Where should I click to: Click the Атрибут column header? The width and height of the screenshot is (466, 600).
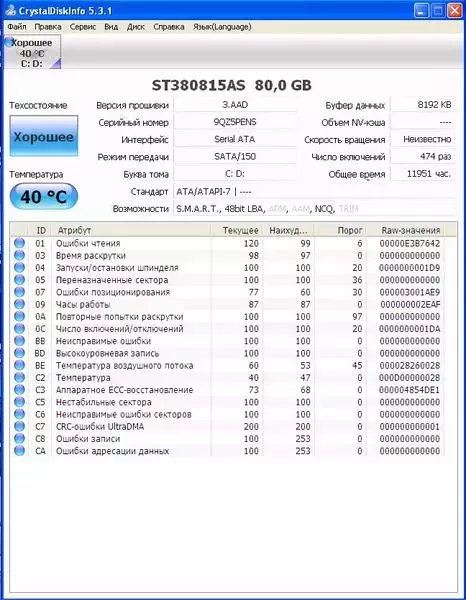pos(131,230)
